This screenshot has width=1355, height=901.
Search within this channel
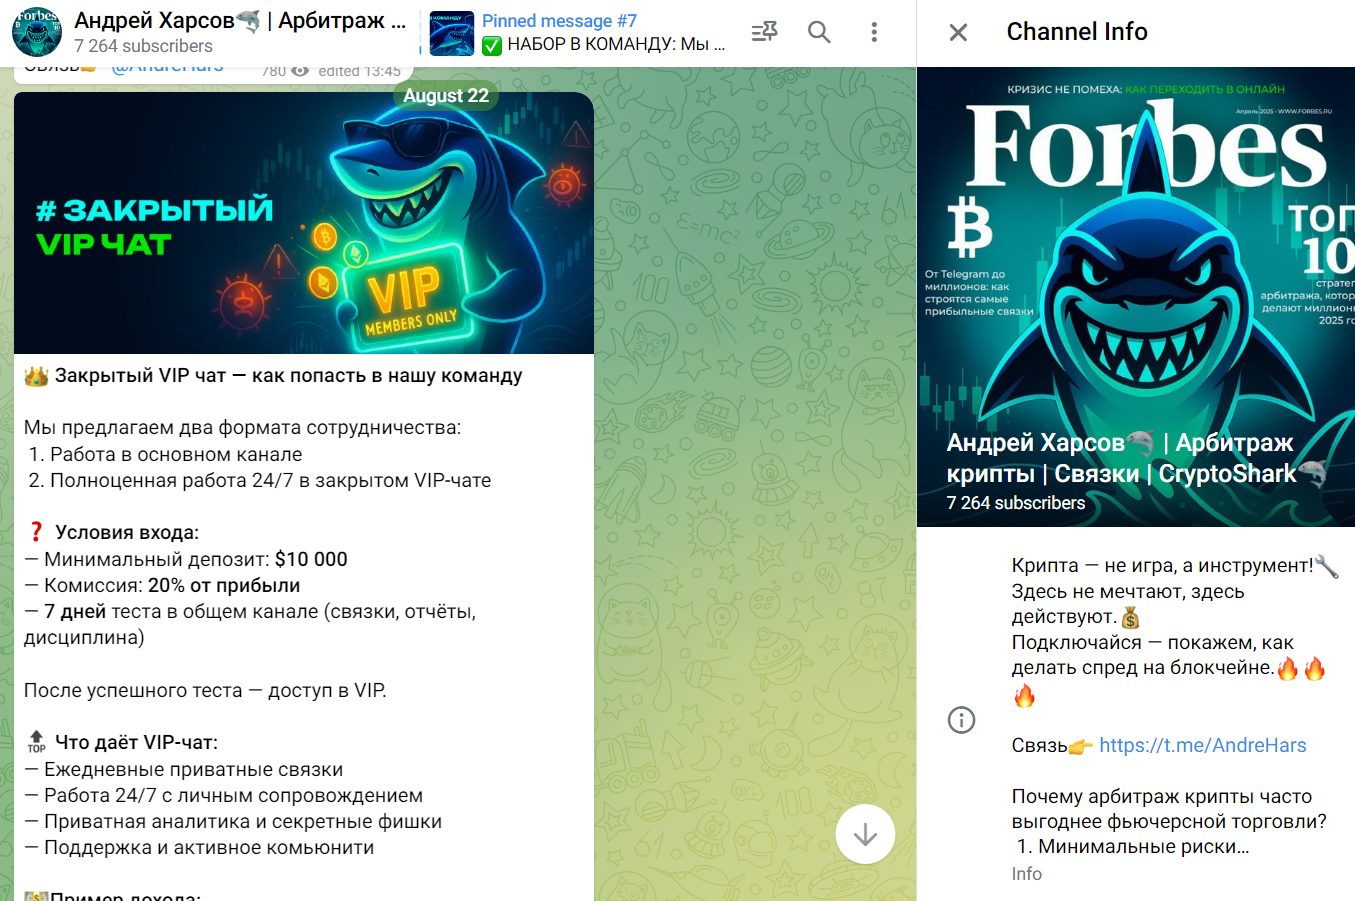[x=819, y=32]
